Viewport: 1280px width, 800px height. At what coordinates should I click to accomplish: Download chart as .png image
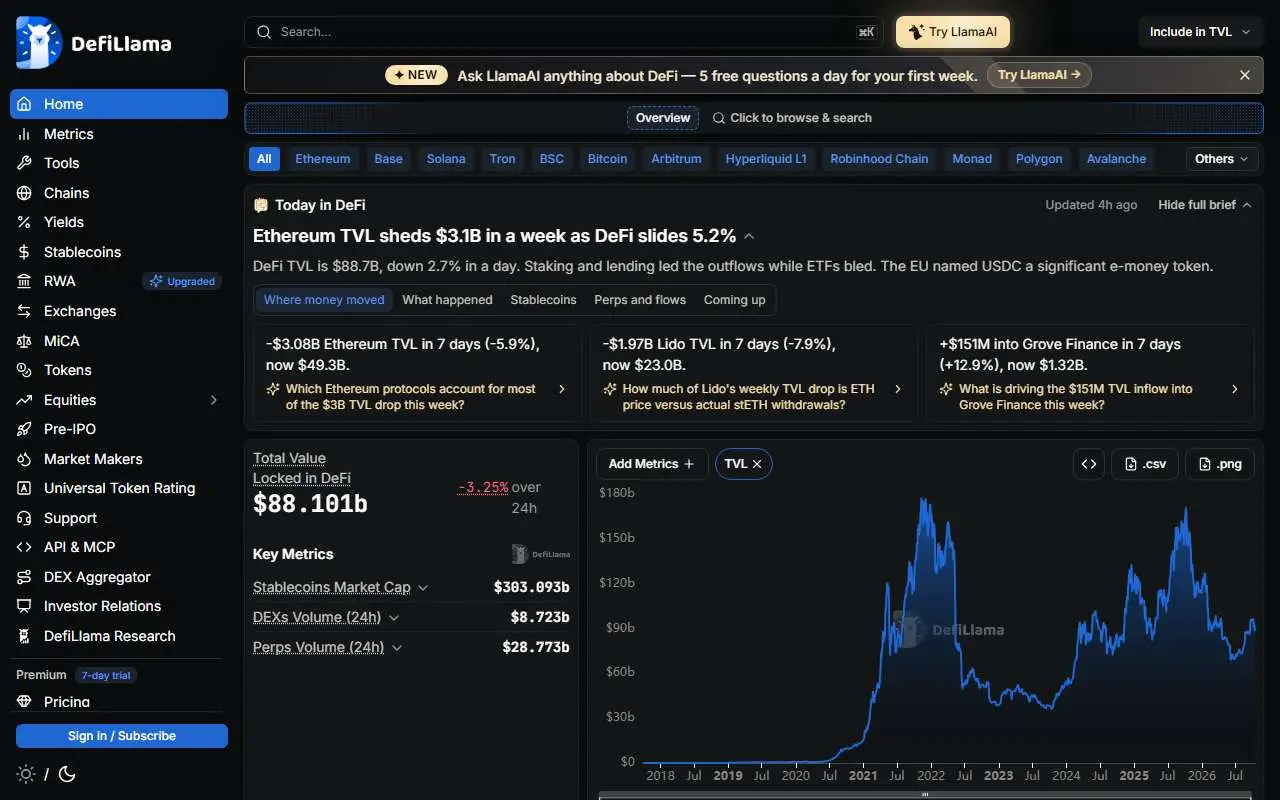click(1220, 464)
